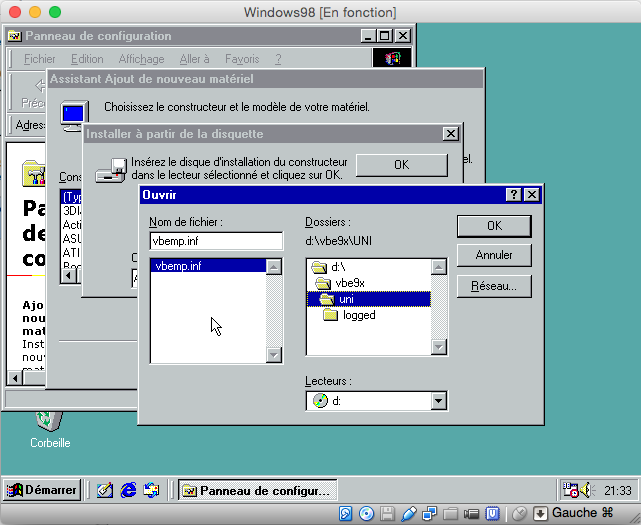This screenshot has height=525, width=641.
Task: Click the macOS red close button of Windows98 window
Action: (x=15, y=12)
